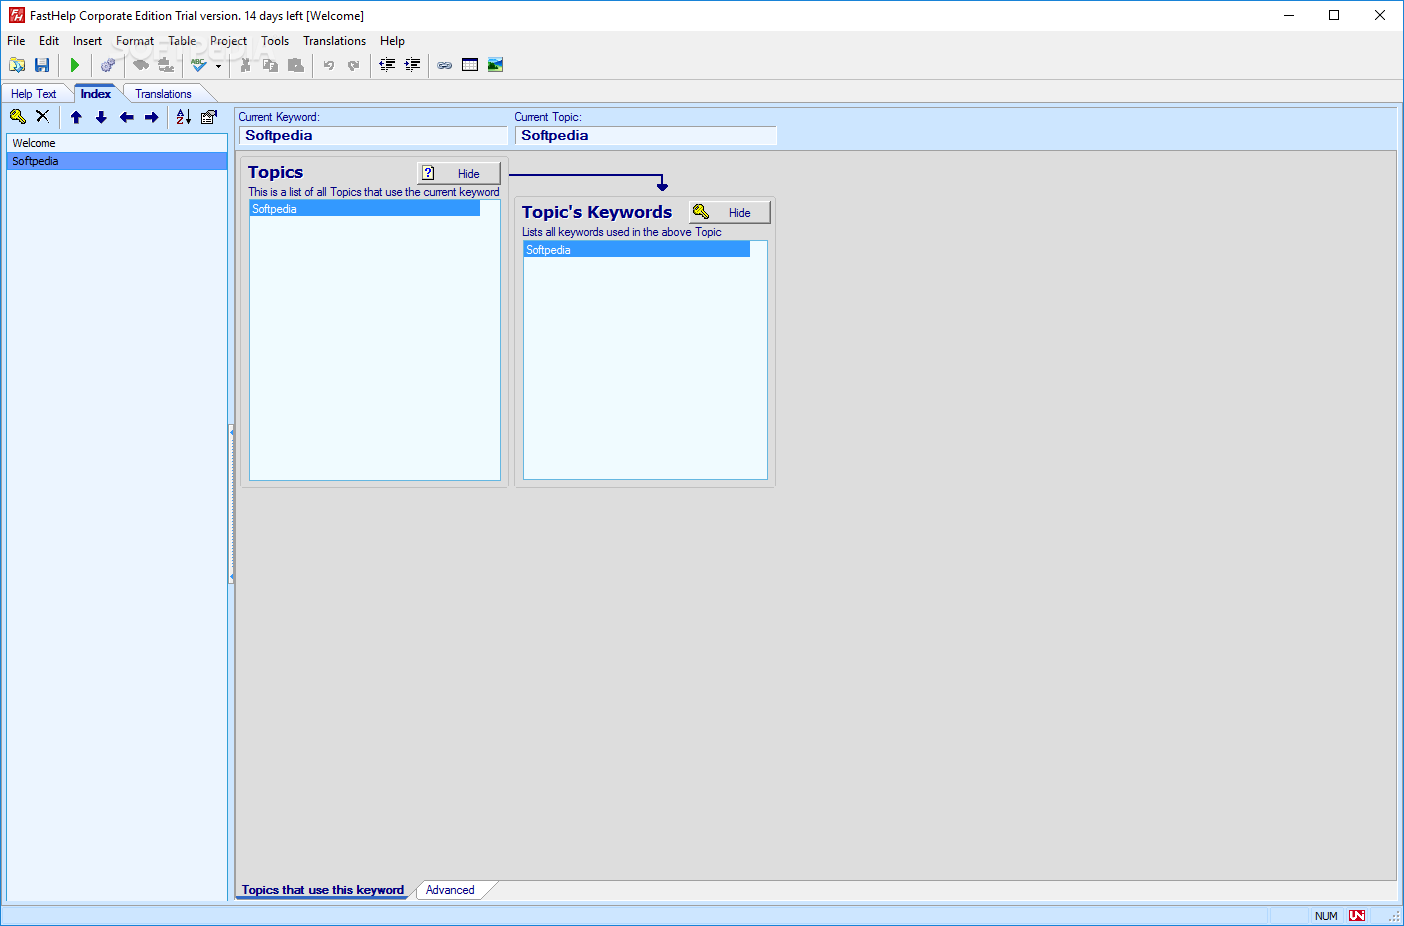Open a project with the folder icon
Image resolution: width=1404 pixels, height=926 pixels.
coord(17,65)
